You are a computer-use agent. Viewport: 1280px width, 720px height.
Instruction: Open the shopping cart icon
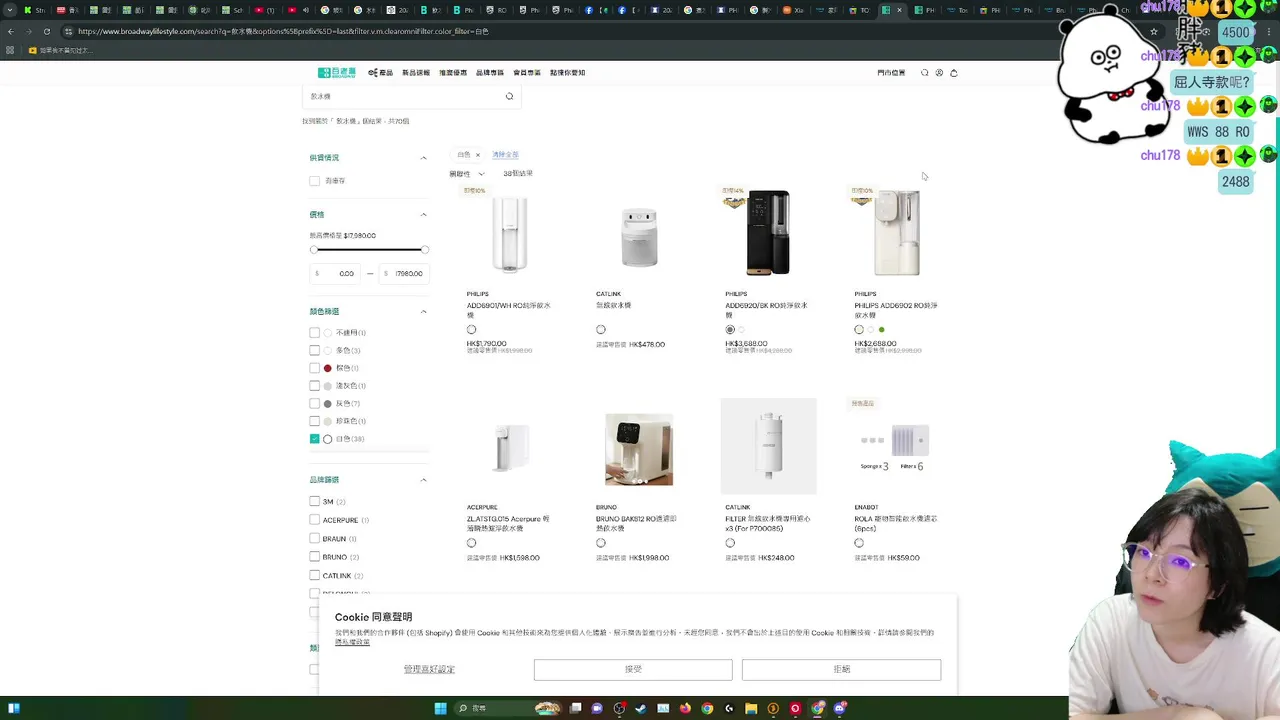point(954,73)
